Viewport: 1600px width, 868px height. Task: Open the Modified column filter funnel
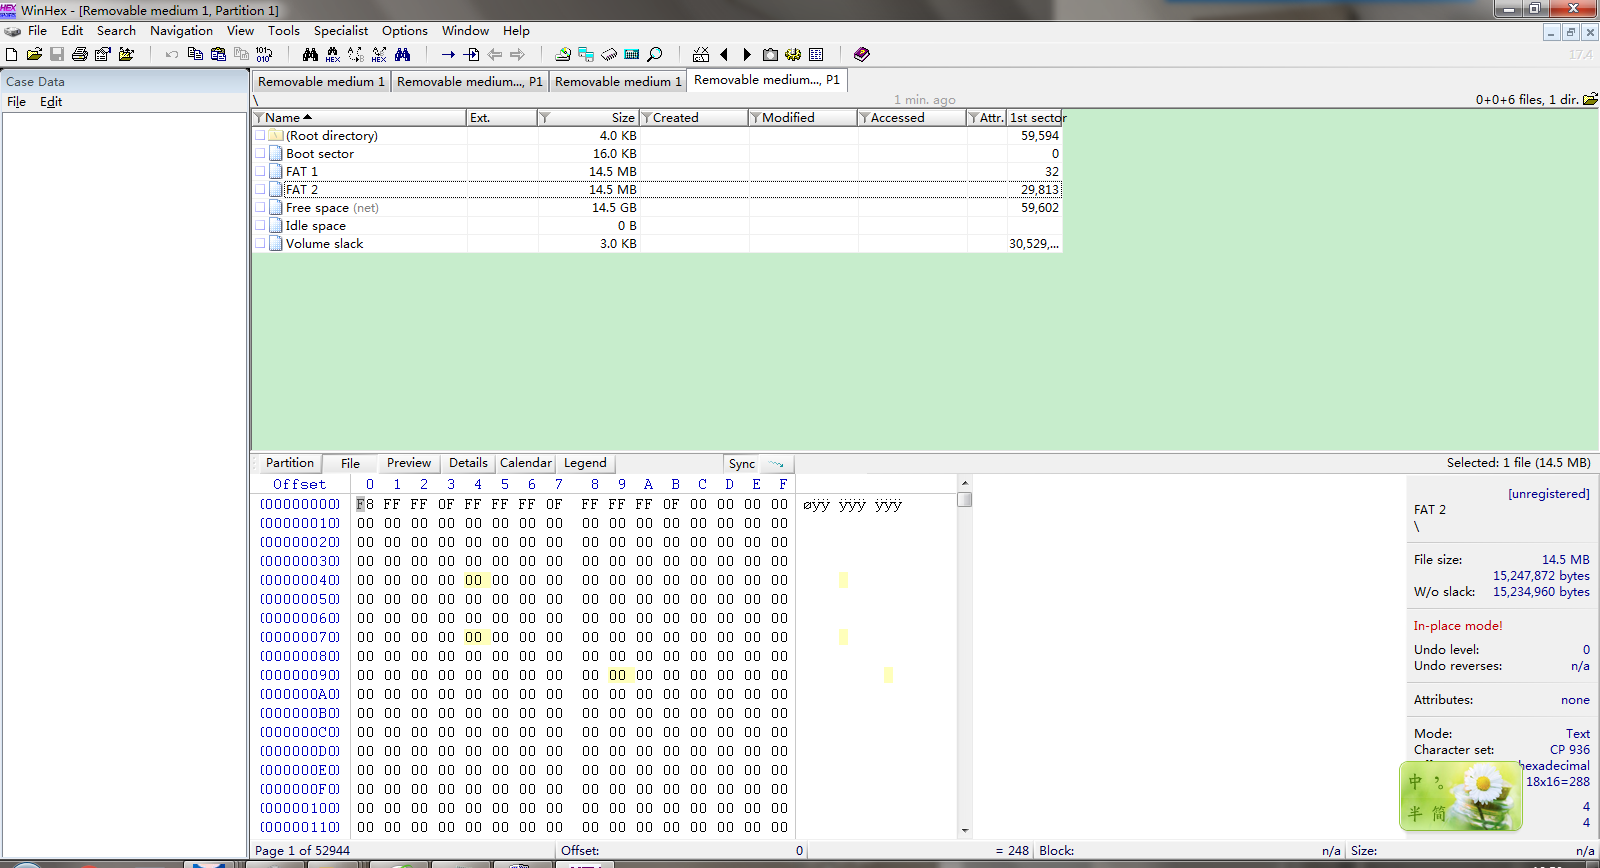(x=756, y=117)
